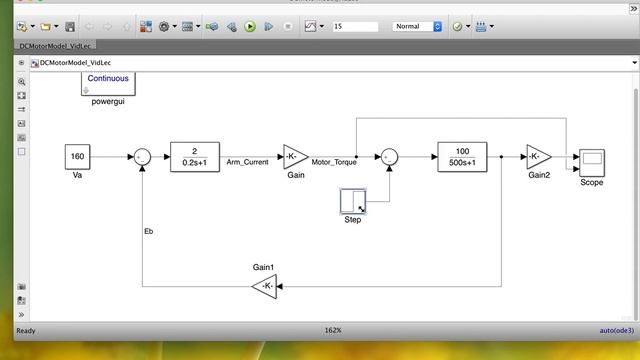Image resolution: width=640 pixels, height=360 pixels.
Task: Expand the Model Explorer dropdown arrow
Action: pyautogui.click(x=198, y=27)
